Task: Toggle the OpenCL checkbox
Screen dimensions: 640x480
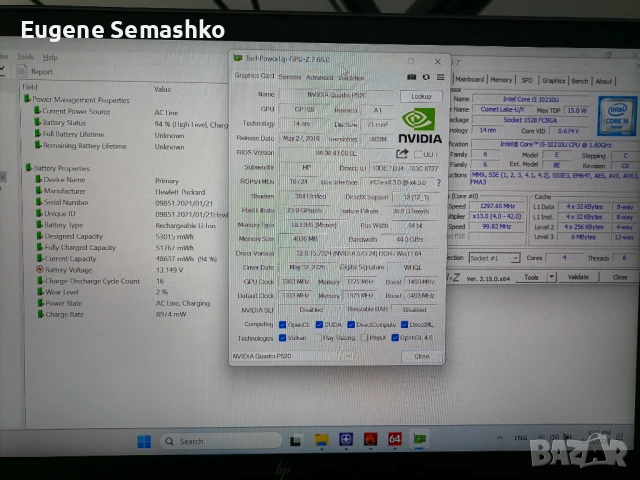Action: point(281,324)
